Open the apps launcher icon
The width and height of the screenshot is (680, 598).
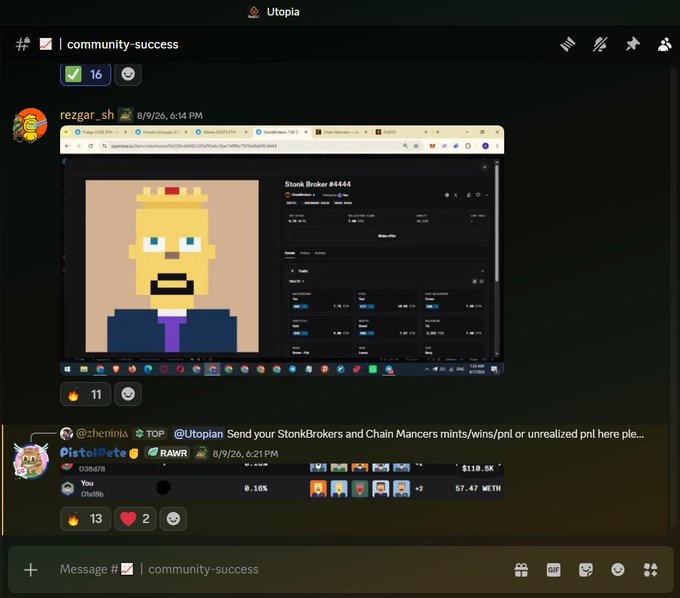tap(650, 569)
